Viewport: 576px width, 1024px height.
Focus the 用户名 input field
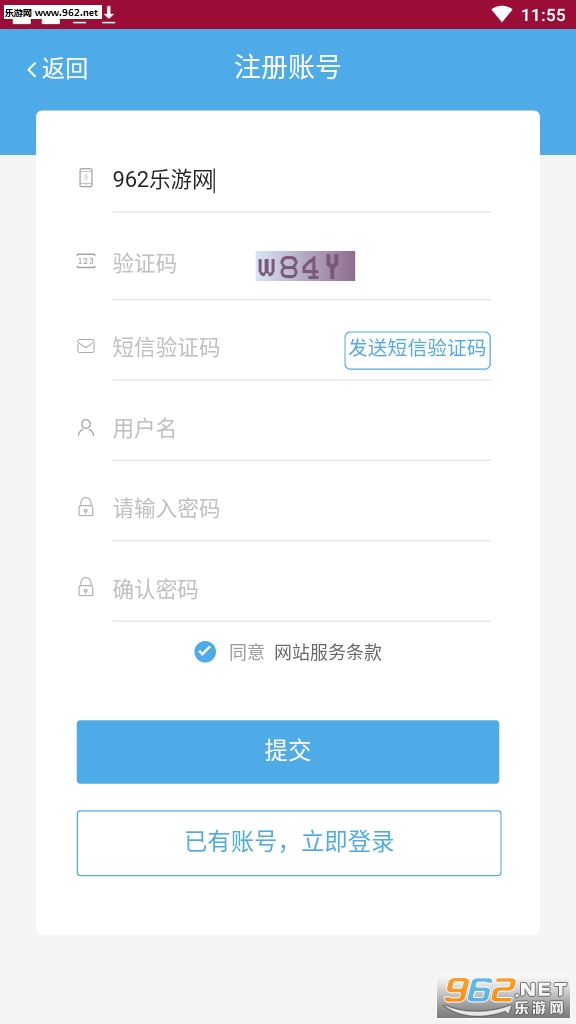pyautogui.click(x=302, y=428)
